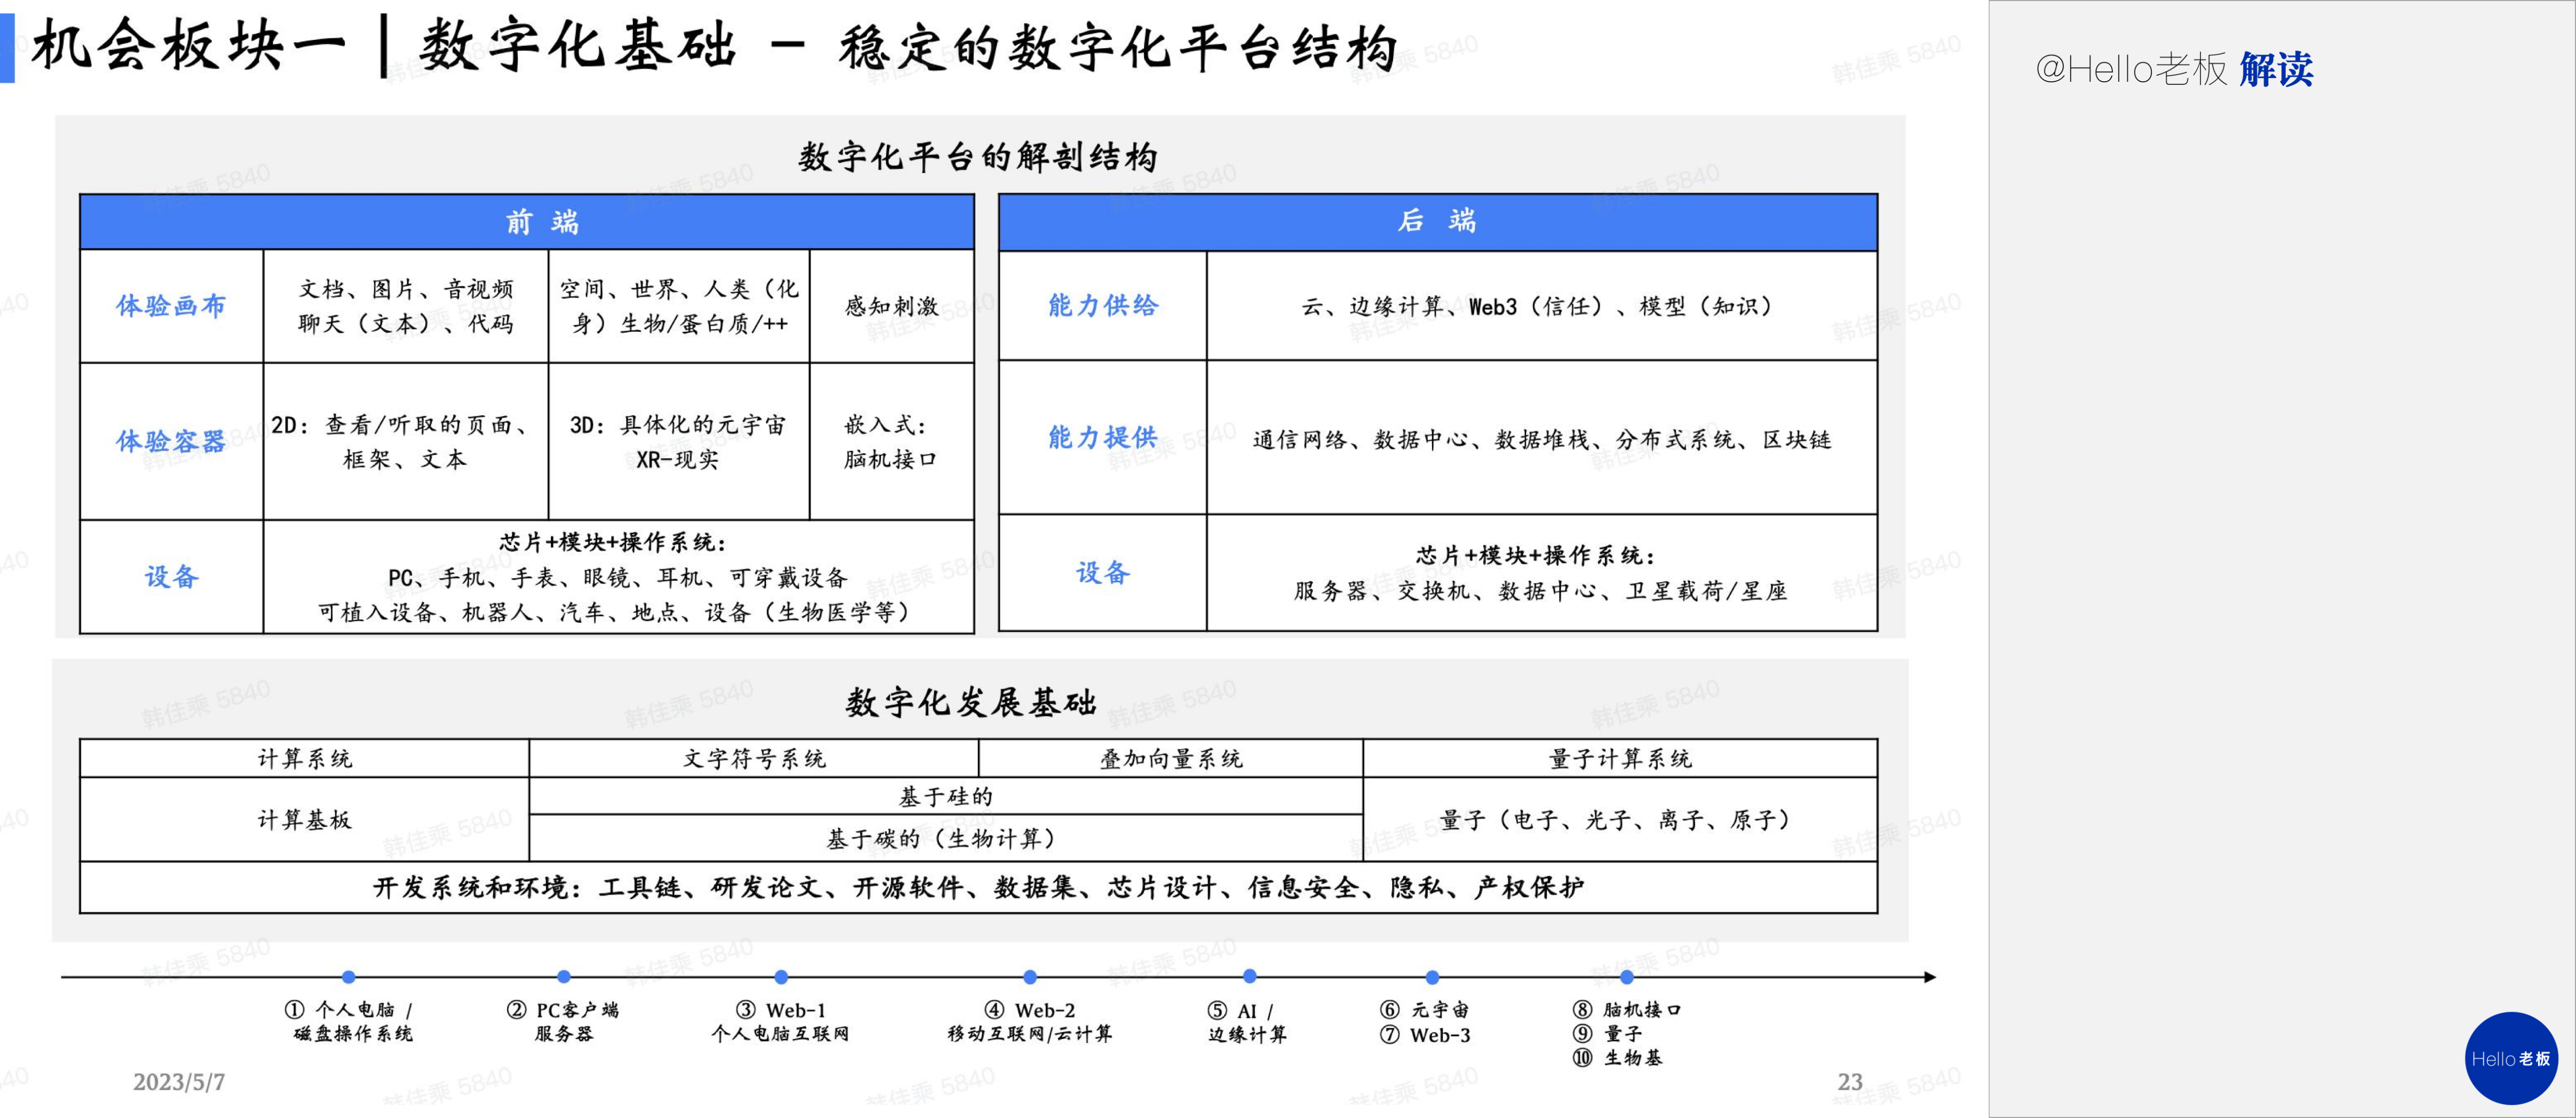Click the 能力提供 row label

point(1103,437)
